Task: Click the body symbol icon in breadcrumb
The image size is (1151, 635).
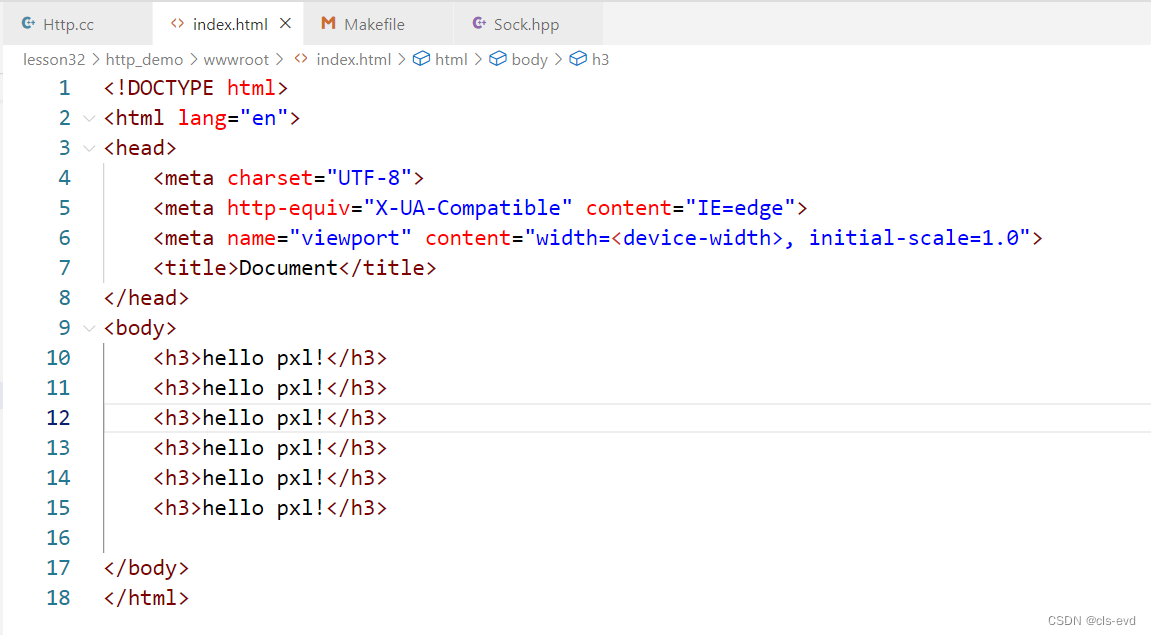Action: [x=498, y=59]
